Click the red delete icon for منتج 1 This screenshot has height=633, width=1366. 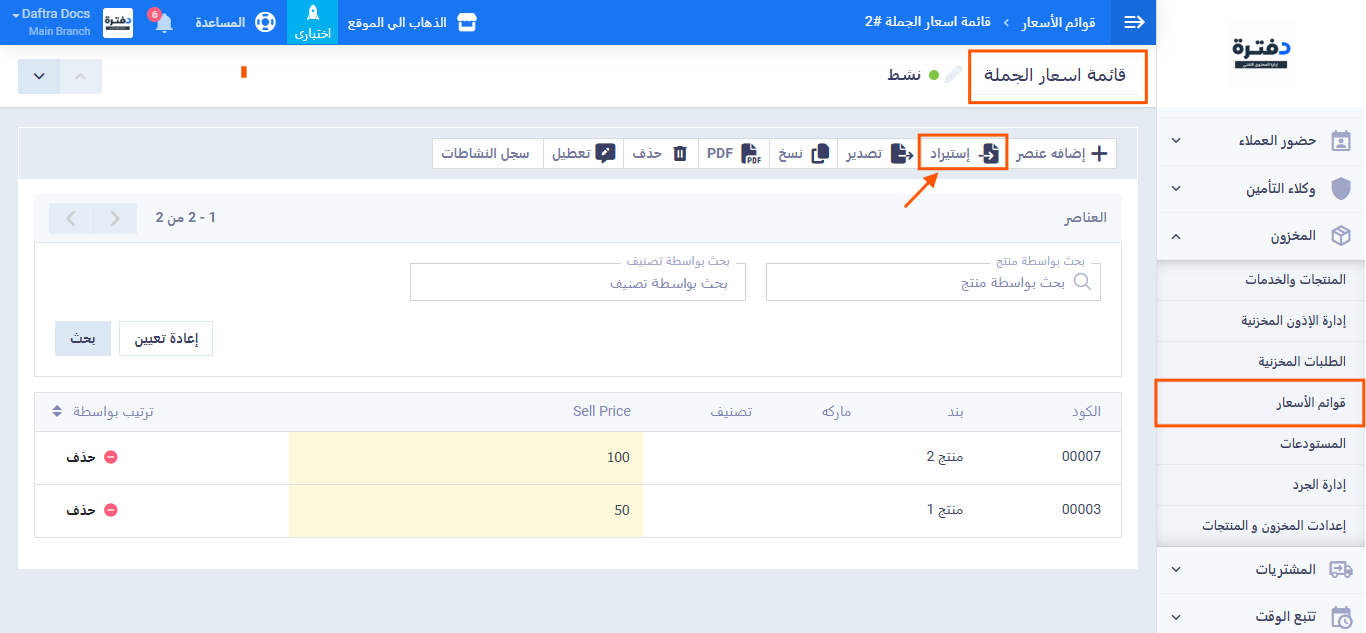111,510
